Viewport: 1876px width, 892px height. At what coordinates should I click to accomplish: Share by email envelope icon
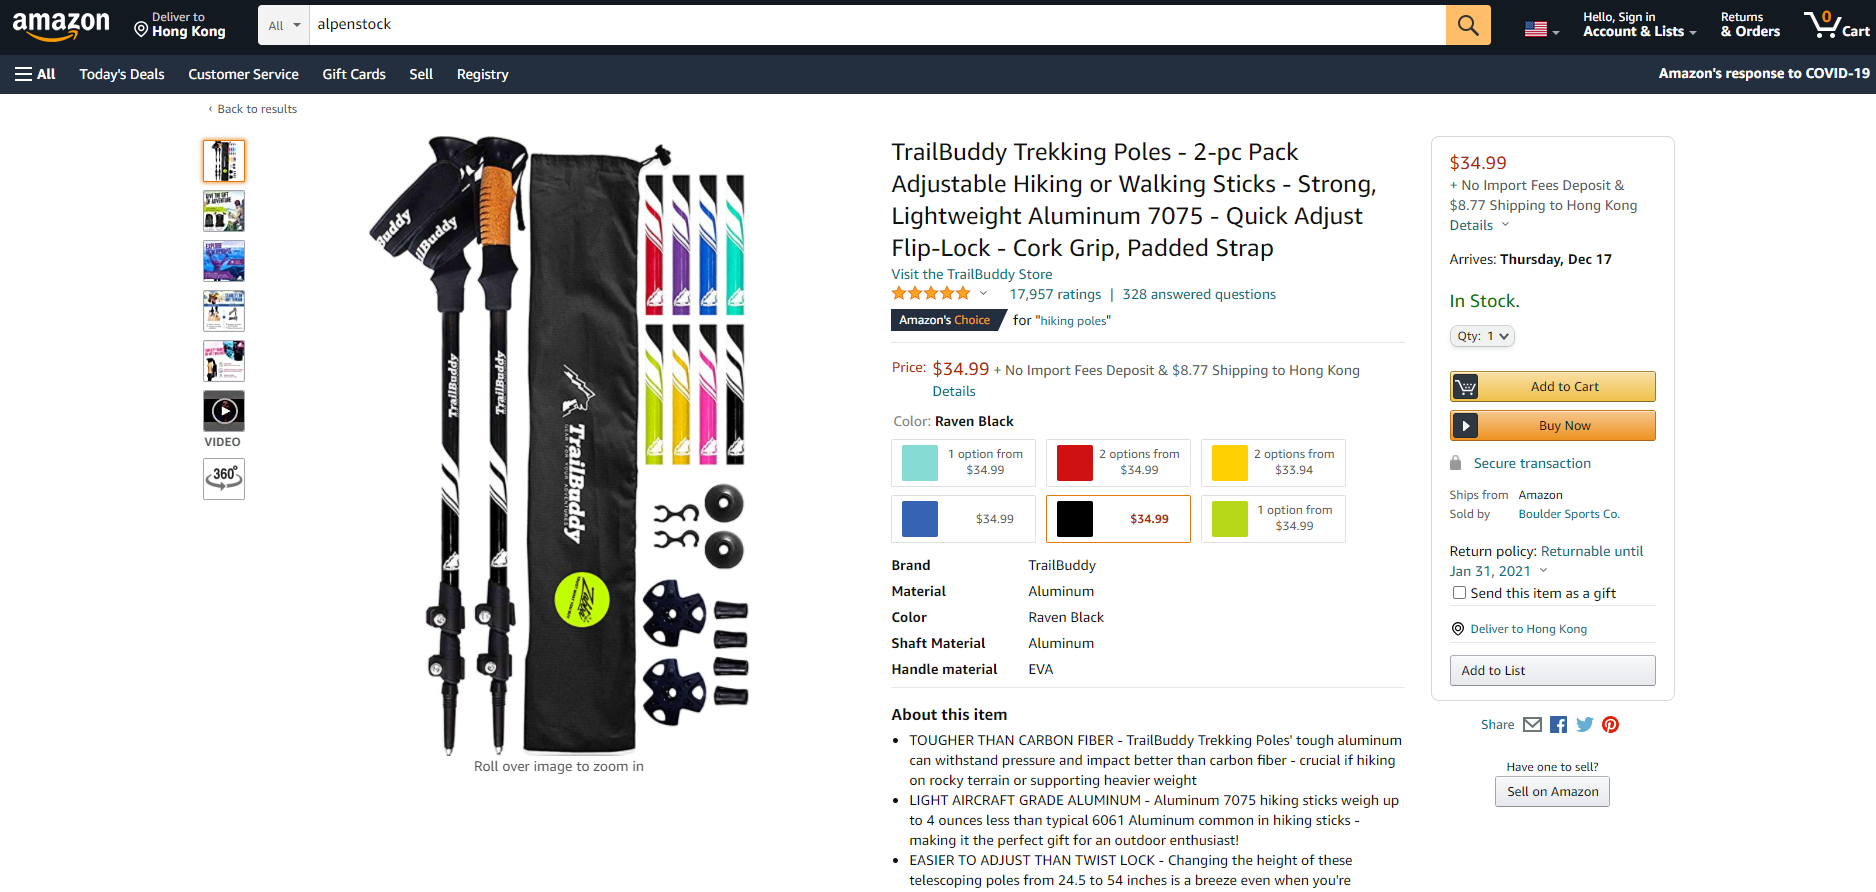pyautogui.click(x=1532, y=725)
